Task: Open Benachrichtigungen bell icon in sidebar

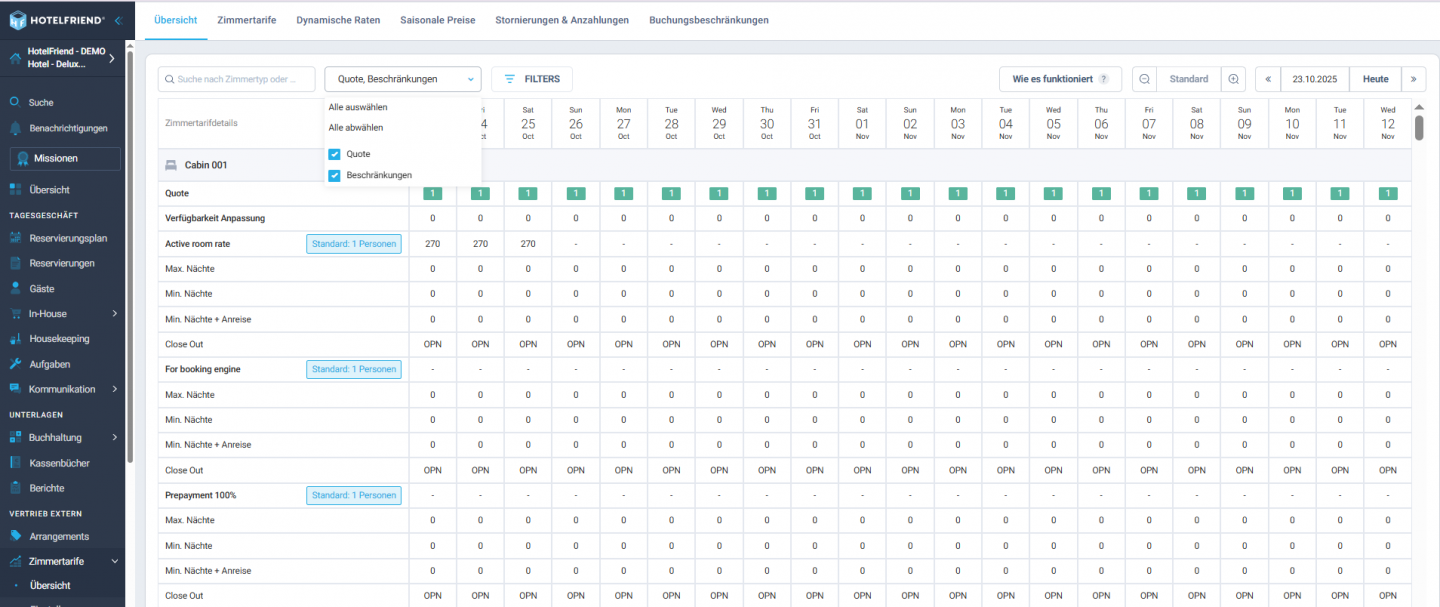Action: 15,128
